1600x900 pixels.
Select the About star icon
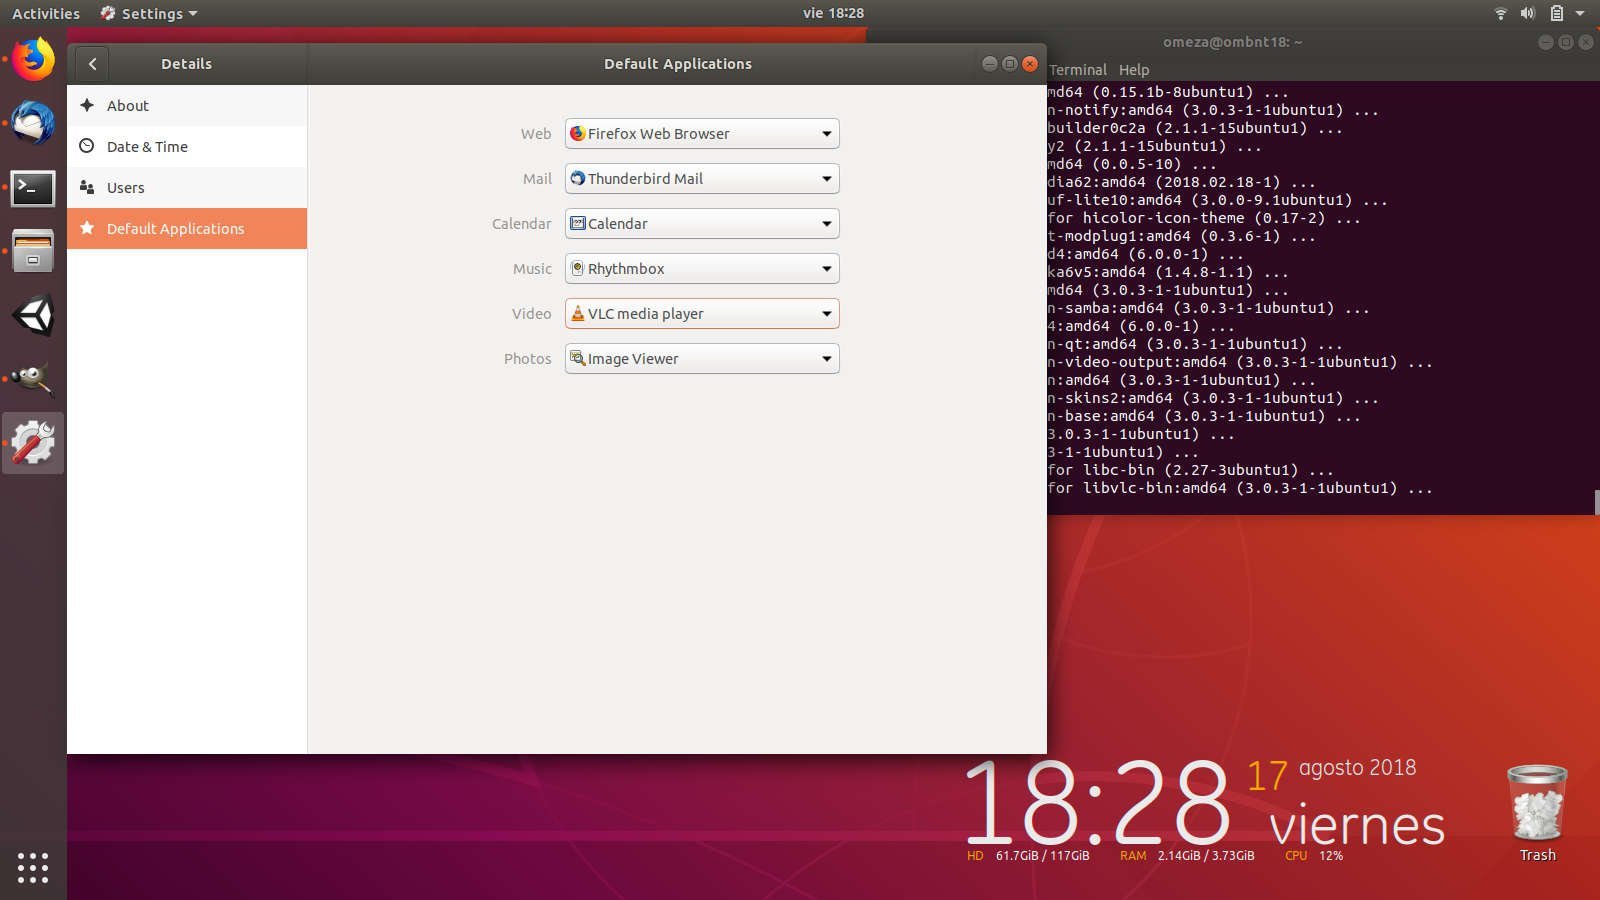(87, 105)
